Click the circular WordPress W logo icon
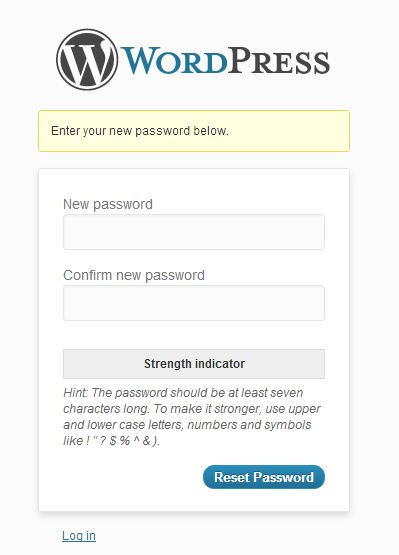 pyautogui.click(x=87, y=59)
